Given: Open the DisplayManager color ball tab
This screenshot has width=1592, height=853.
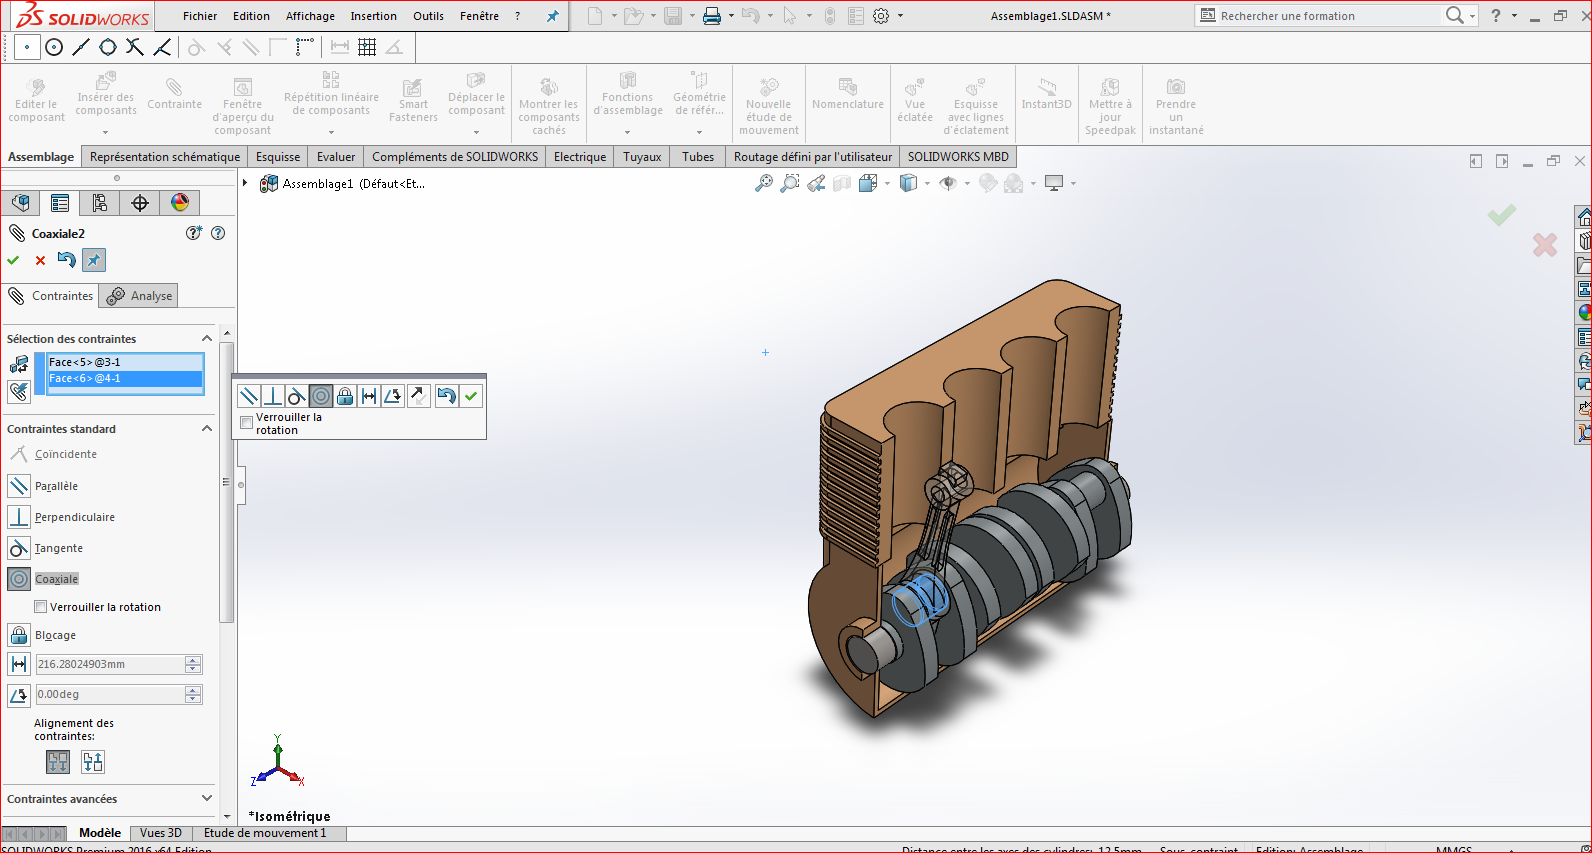Looking at the screenshot, I should (180, 203).
